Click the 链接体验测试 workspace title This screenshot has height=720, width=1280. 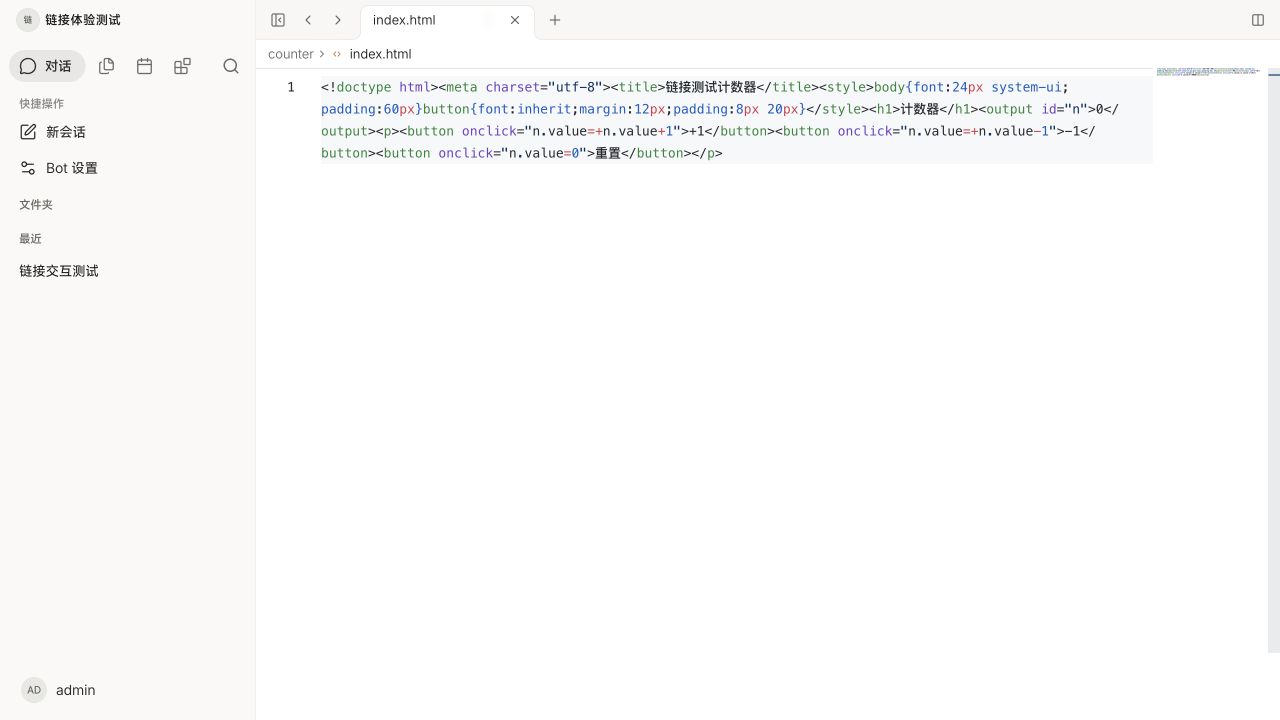coord(83,20)
